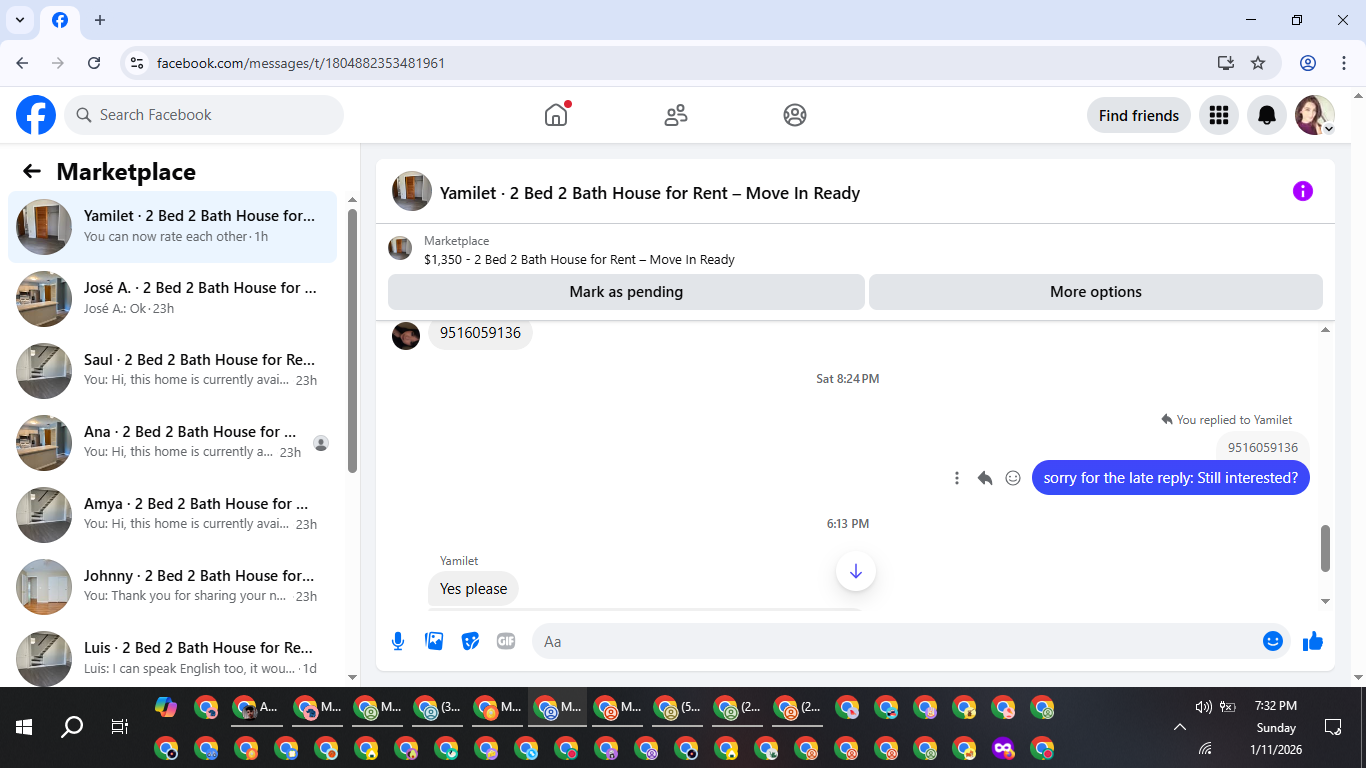1366x768 pixels.
Task: Open Chrome three-dot menu
Action: tap(1344, 63)
